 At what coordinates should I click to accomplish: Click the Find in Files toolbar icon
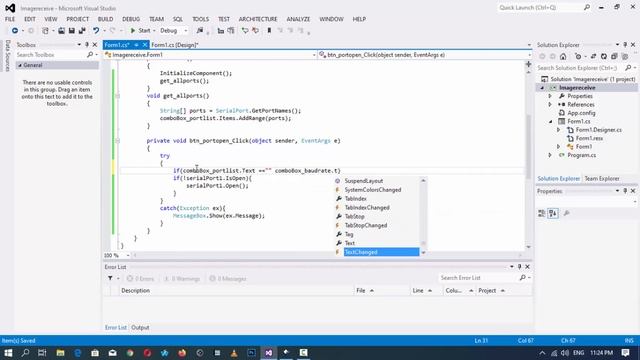tap(200, 31)
